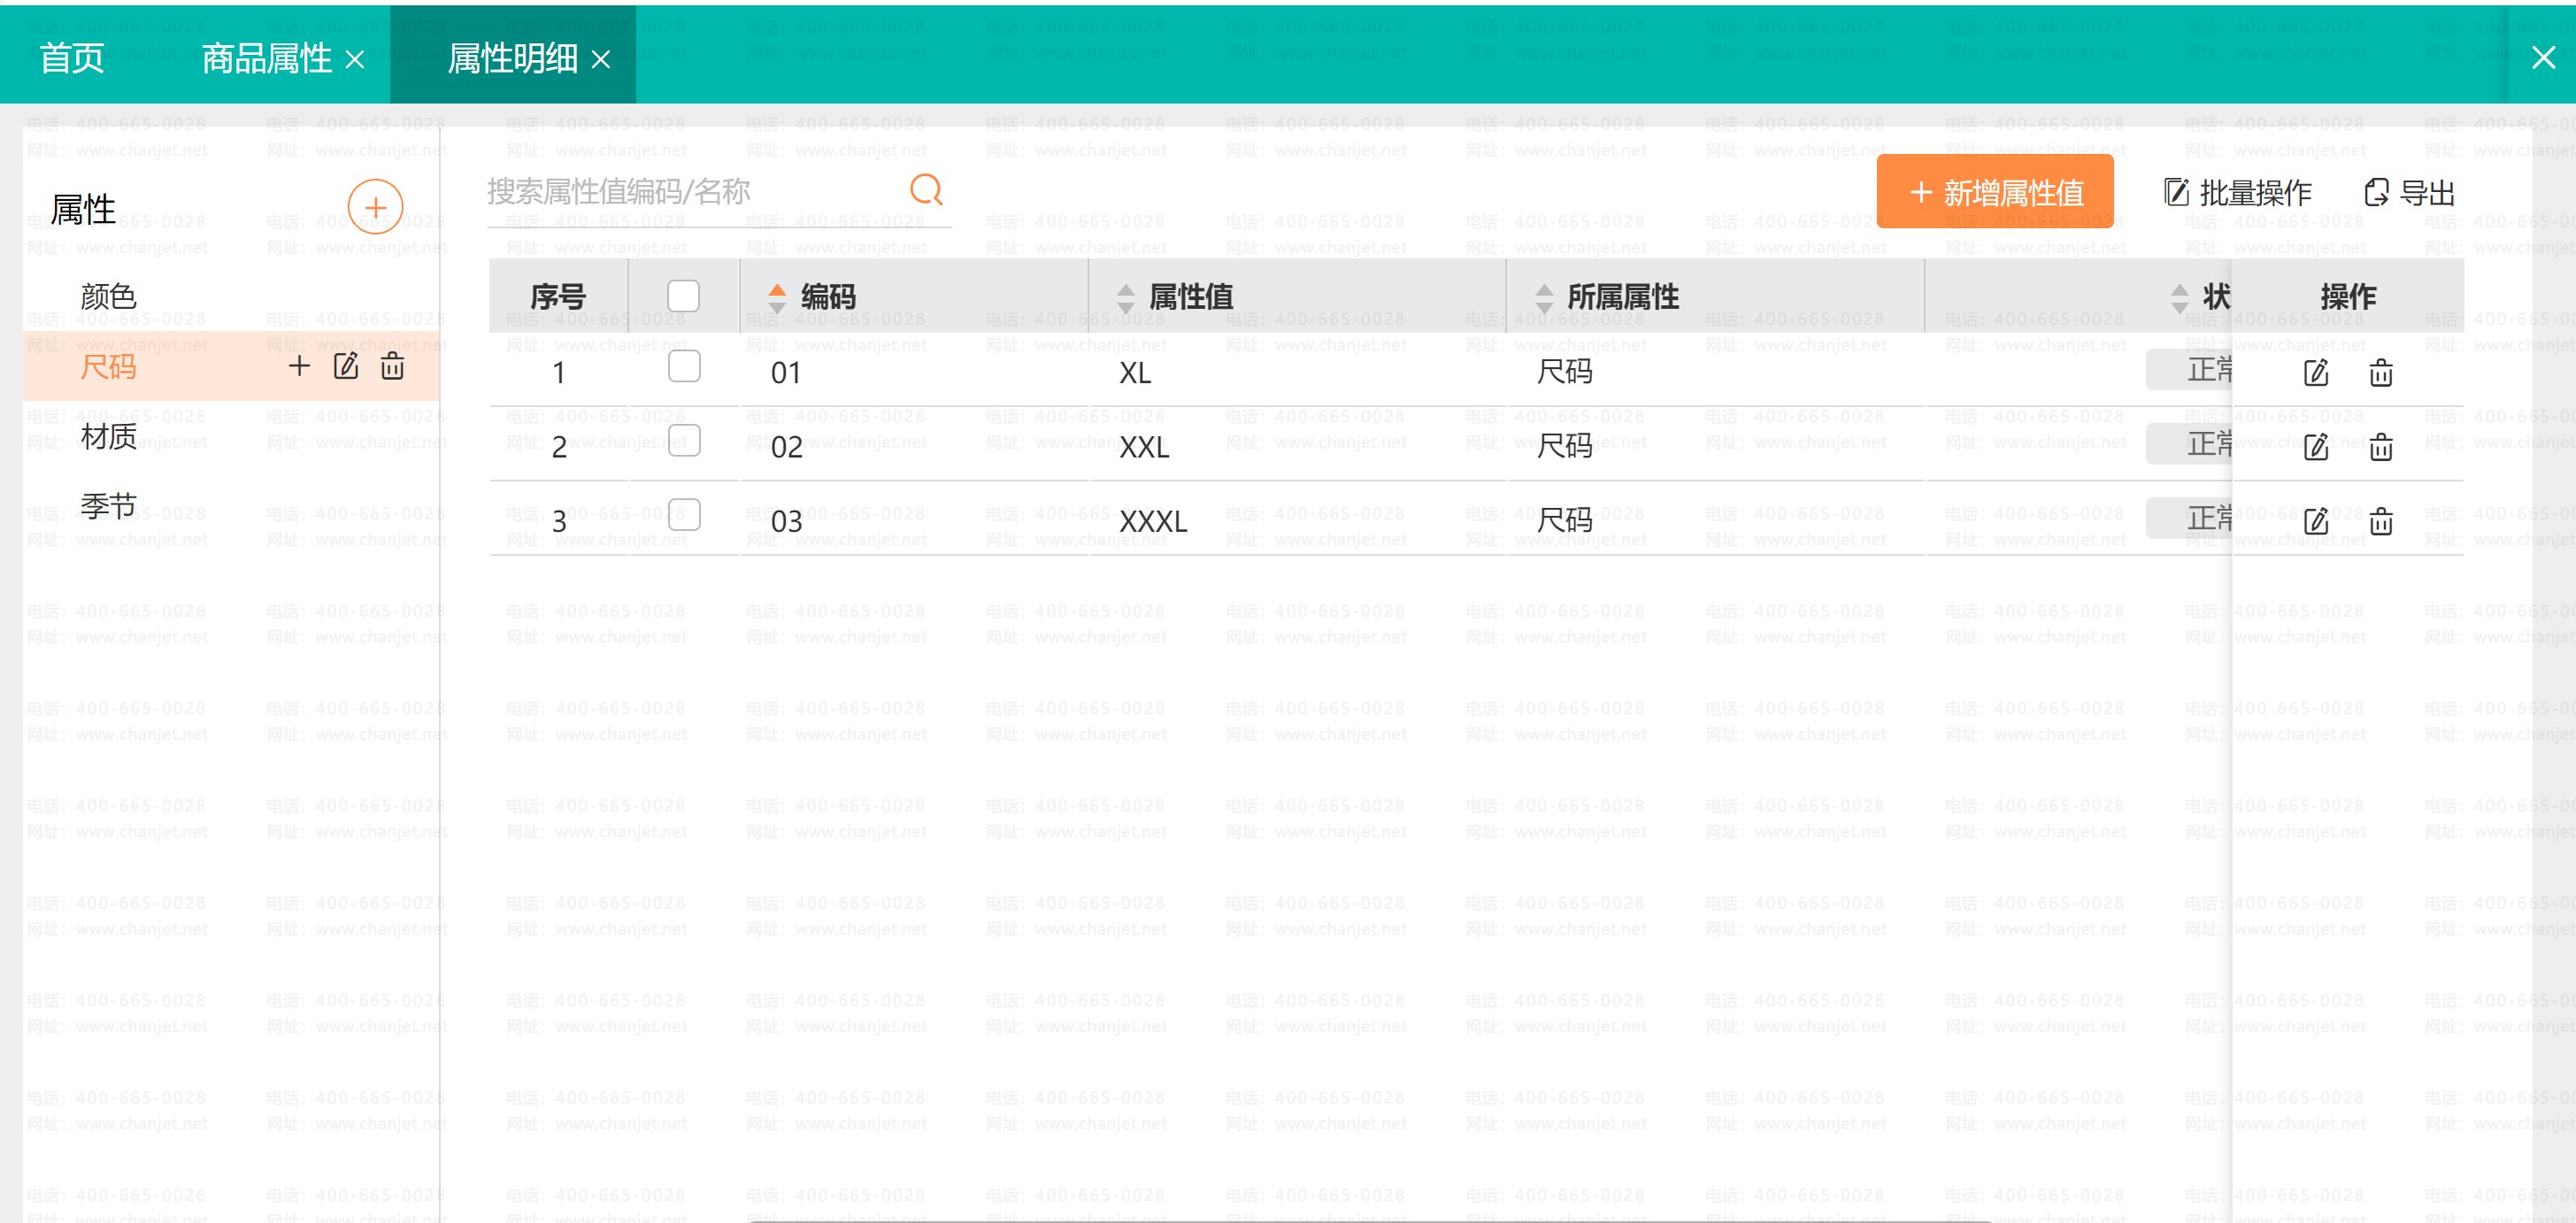Sort by 属性值 column arrows
2576x1223 pixels.
pyautogui.click(x=1125, y=297)
